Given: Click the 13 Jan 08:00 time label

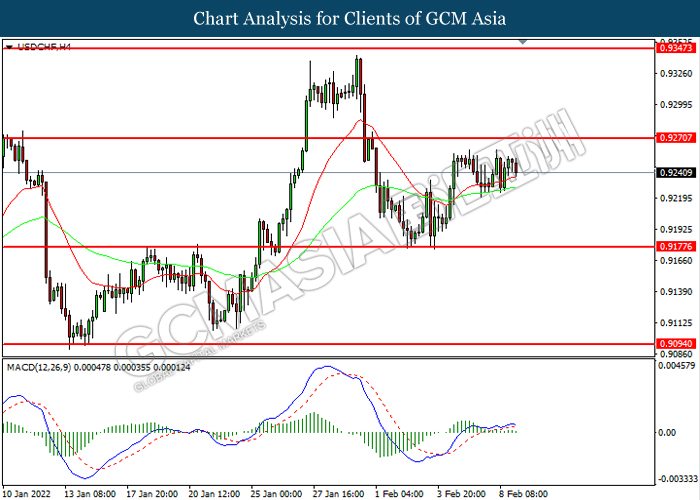Looking at the screenshot, I should click(90, 494).
